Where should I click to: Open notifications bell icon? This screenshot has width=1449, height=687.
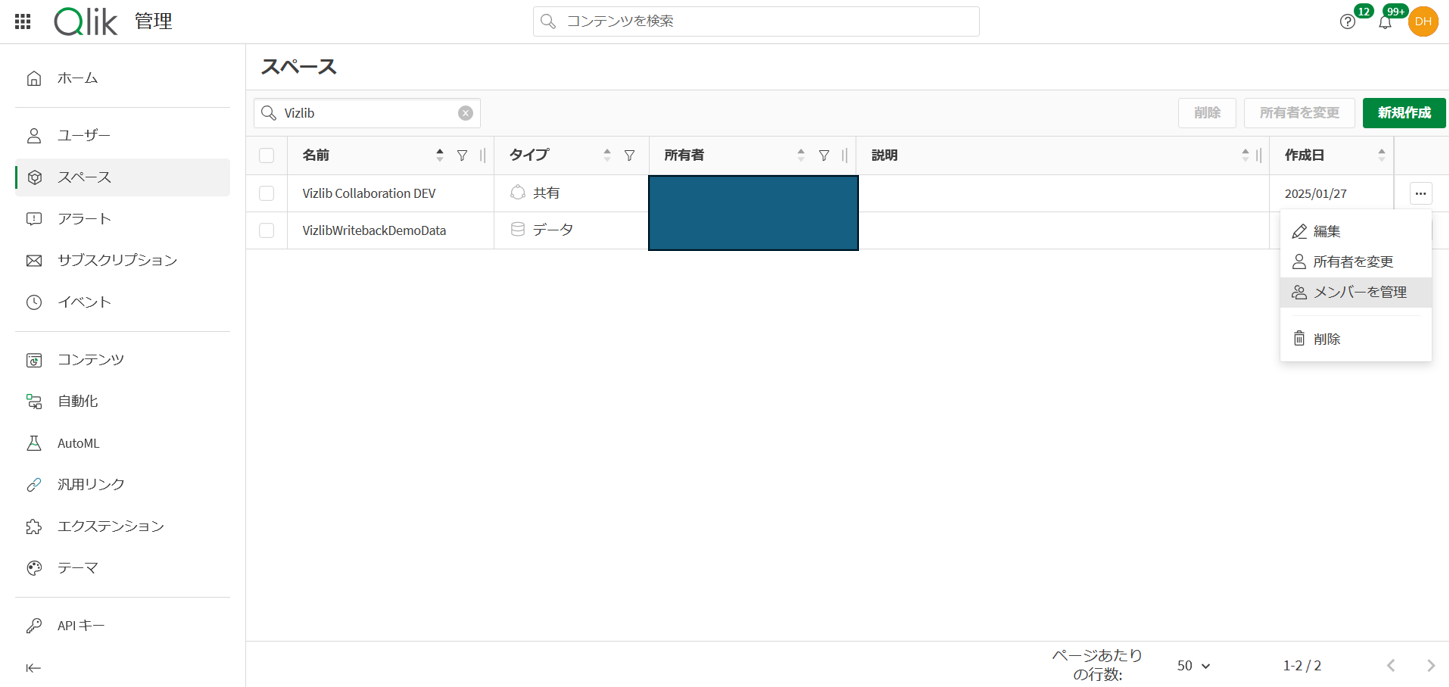pyautogui.click(x=1385, y=22)
